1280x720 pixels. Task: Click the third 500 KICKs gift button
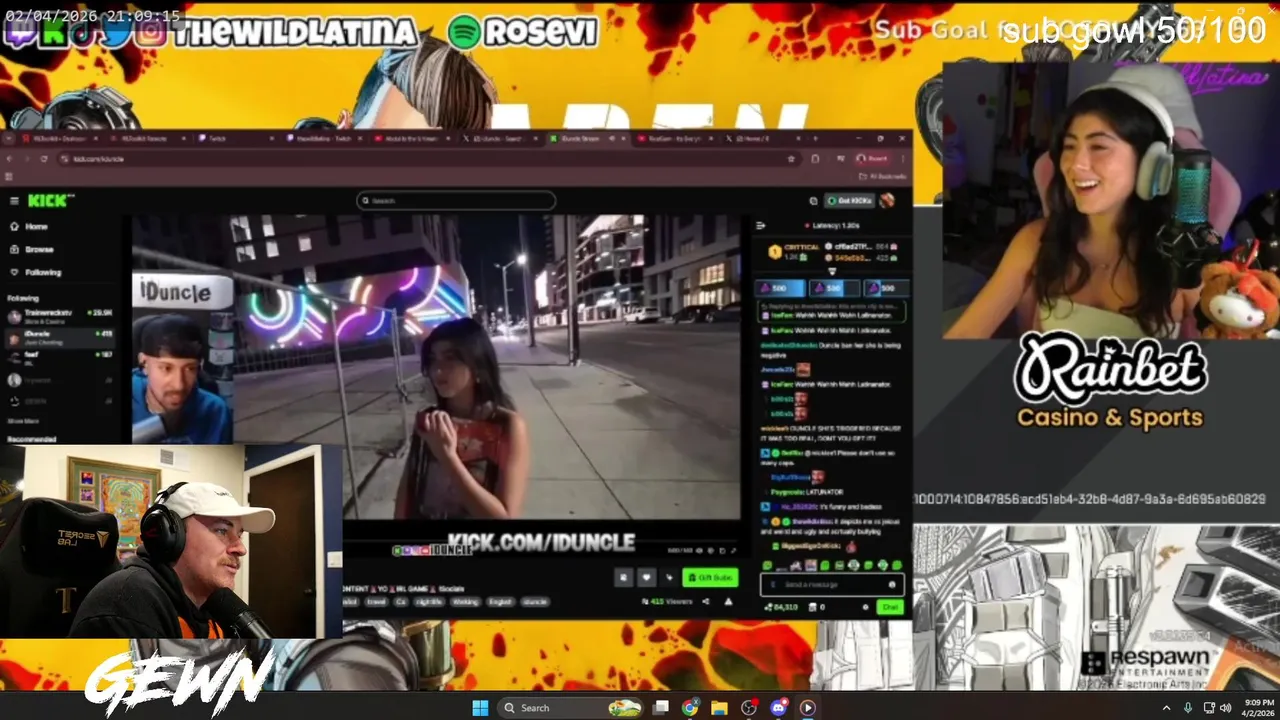tap(886, 288)
